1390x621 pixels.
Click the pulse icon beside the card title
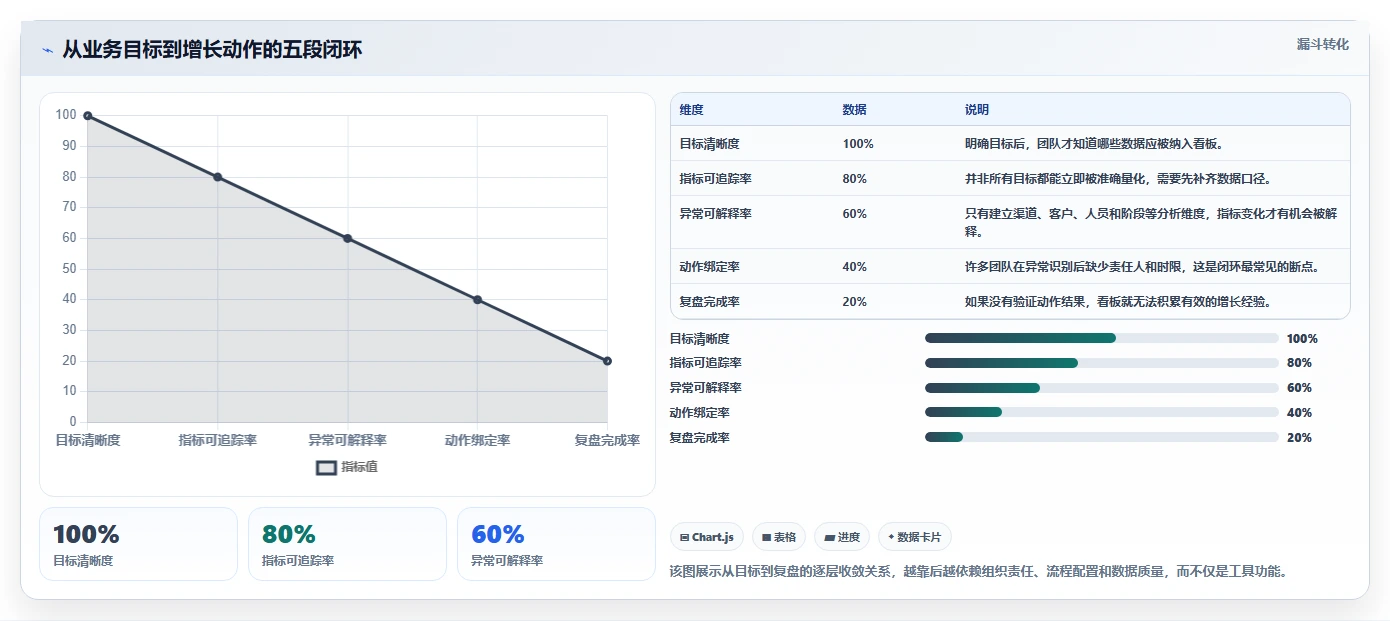[47, 50]
